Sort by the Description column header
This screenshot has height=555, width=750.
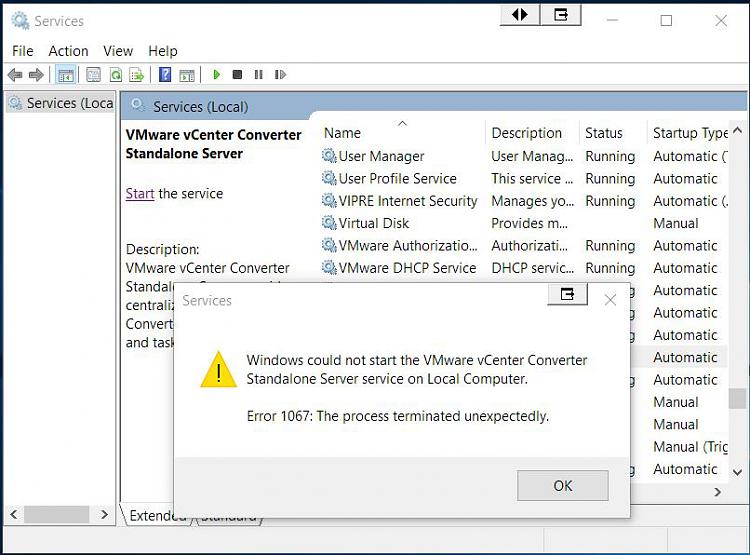click(532, 133)
